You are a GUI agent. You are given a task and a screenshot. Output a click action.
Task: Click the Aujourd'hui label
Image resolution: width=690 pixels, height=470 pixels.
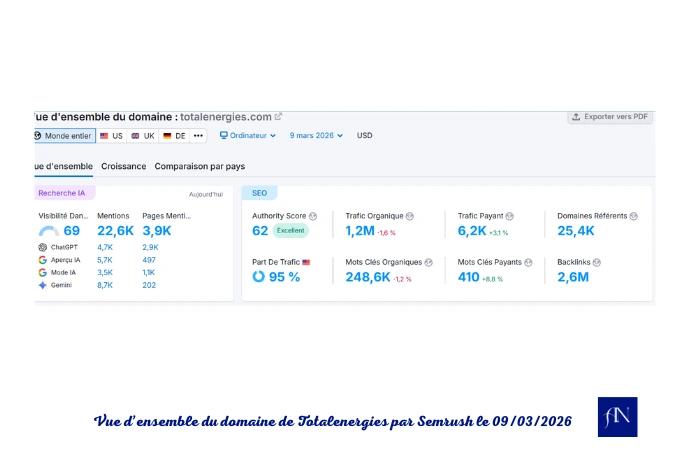(206, 195)
